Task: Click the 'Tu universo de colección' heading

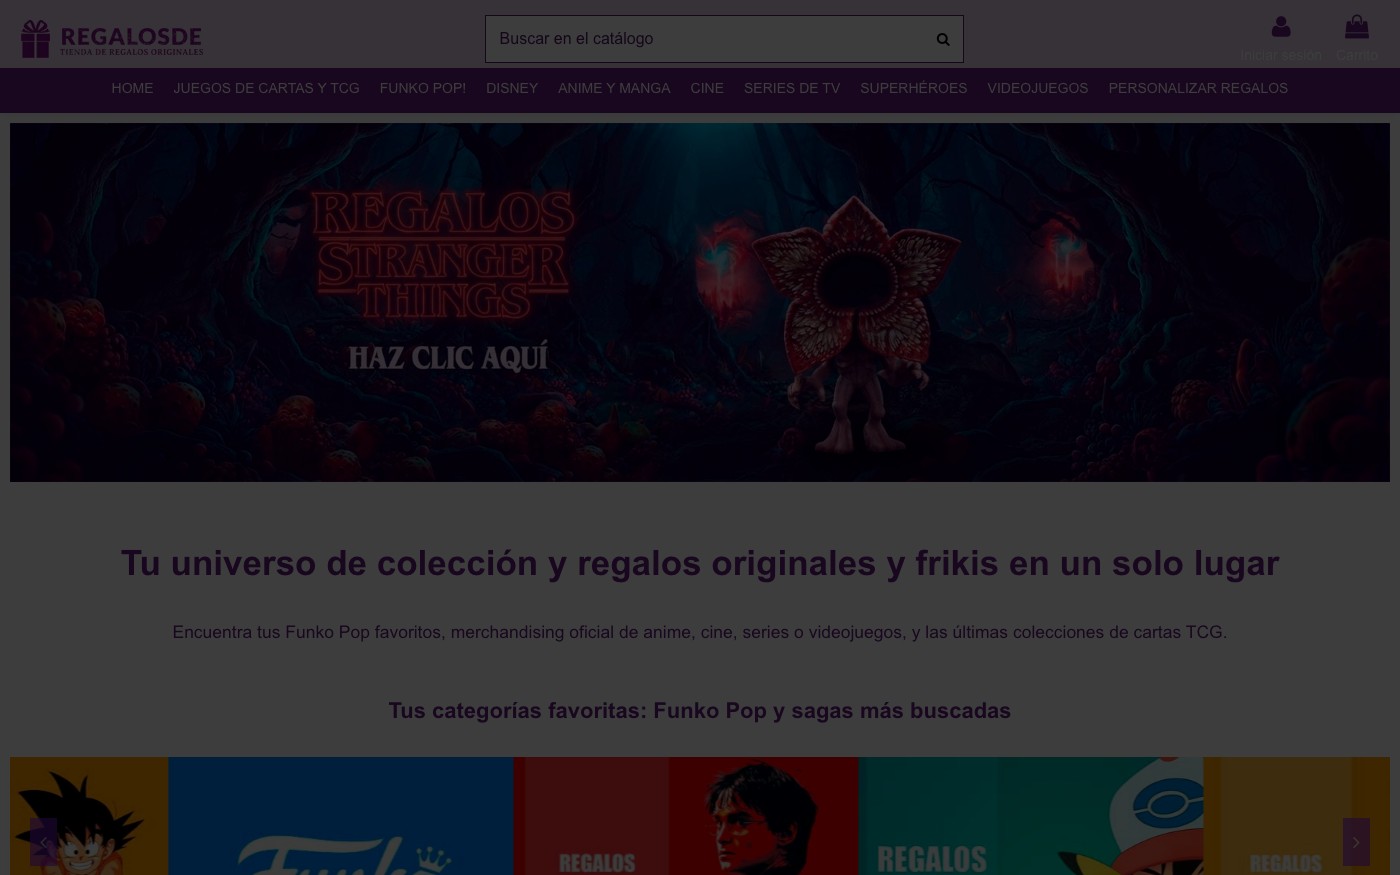Action: pyautogui.click(x=700, y=563)
